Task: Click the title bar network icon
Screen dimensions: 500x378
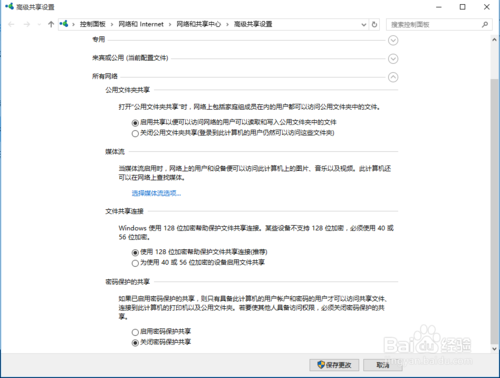Action: [9, 6]
